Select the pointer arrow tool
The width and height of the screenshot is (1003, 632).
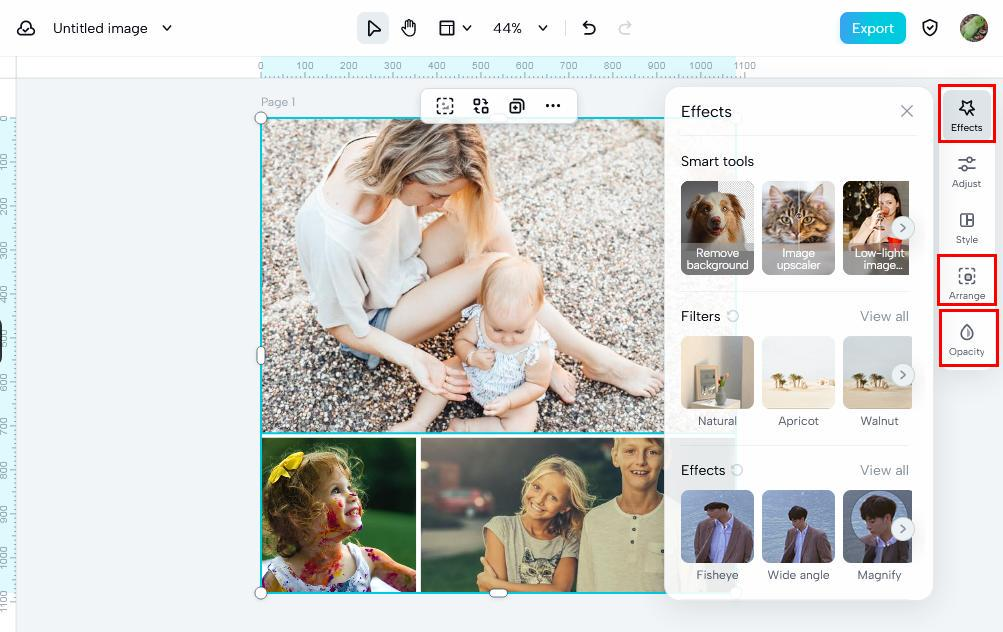click(373, 28)
